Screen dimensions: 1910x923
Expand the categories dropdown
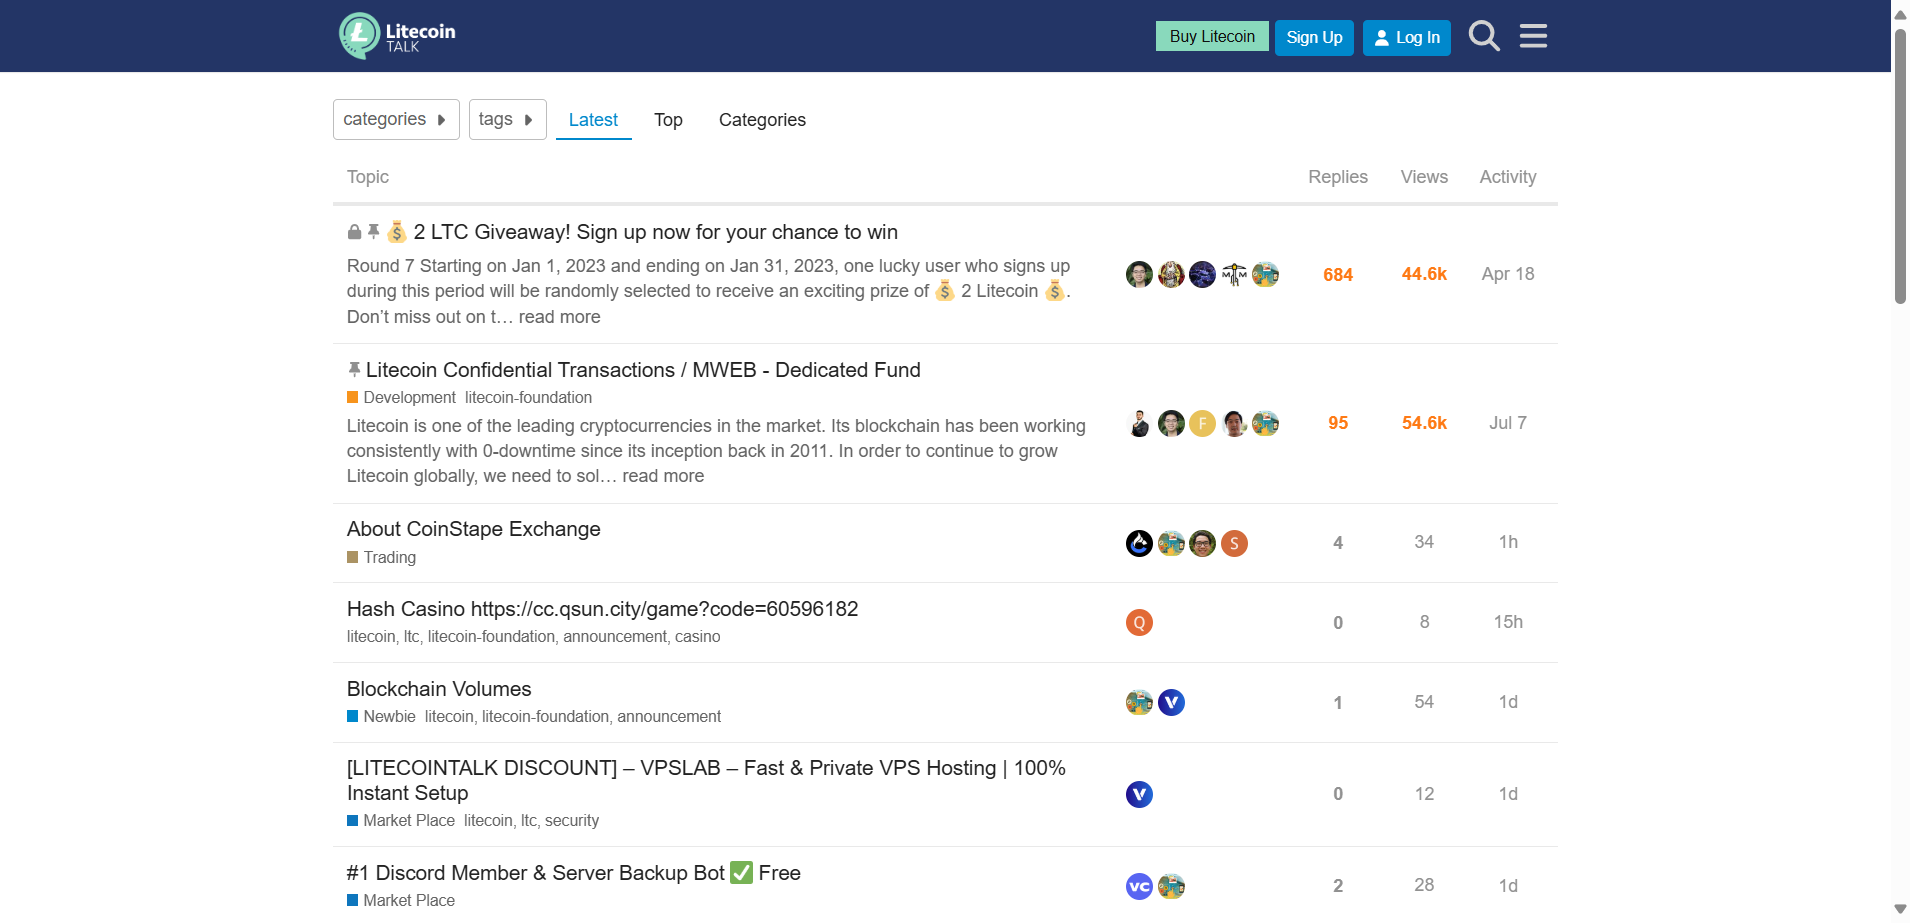396,120
